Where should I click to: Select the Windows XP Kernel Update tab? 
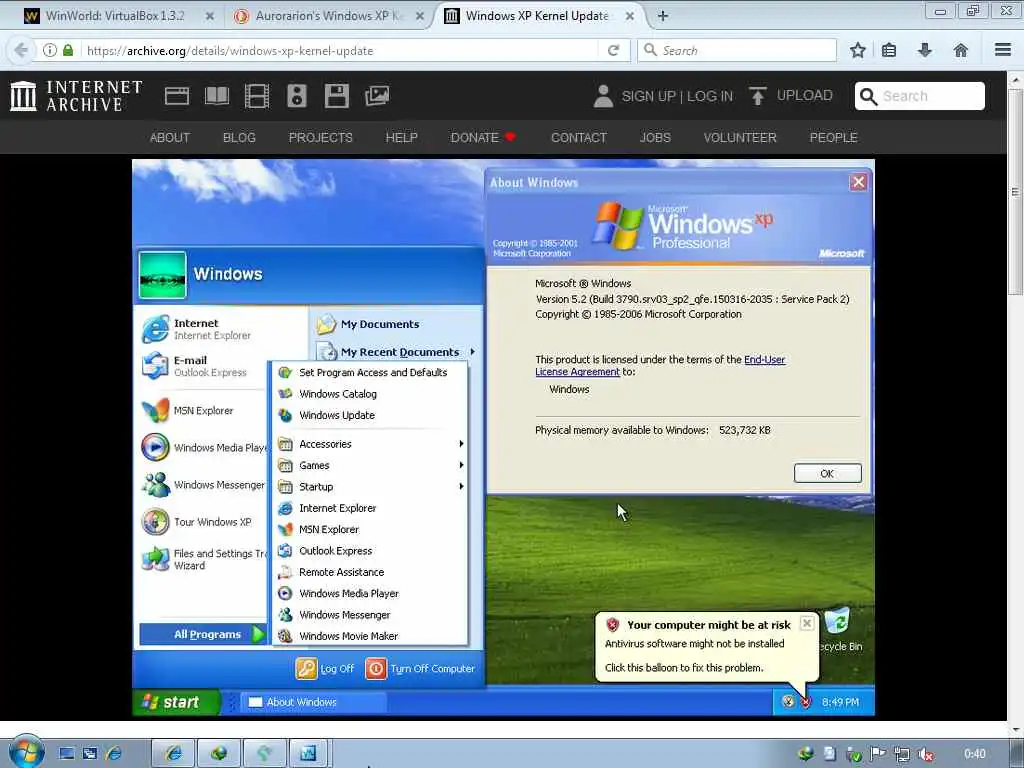pyautogui.click(x=537, y=16)
